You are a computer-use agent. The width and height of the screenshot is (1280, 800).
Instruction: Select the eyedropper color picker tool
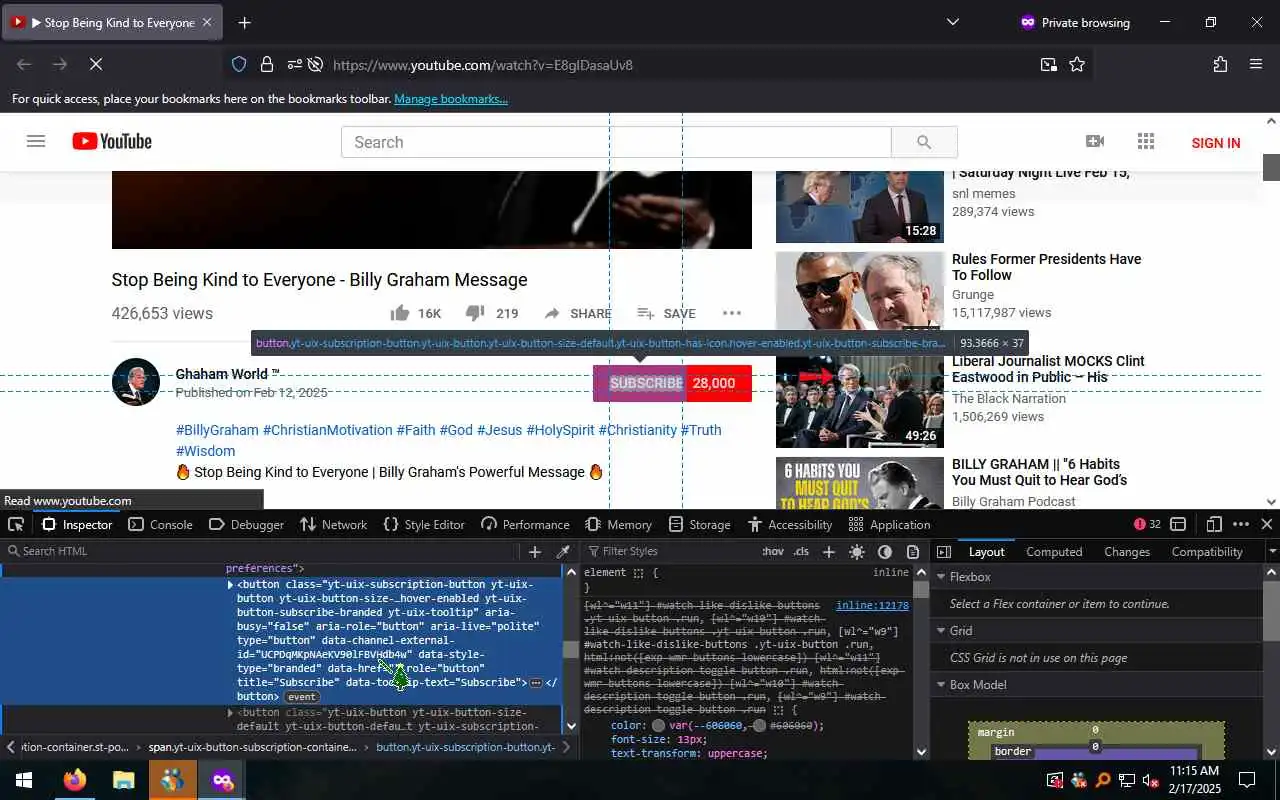tap(563, 552)
